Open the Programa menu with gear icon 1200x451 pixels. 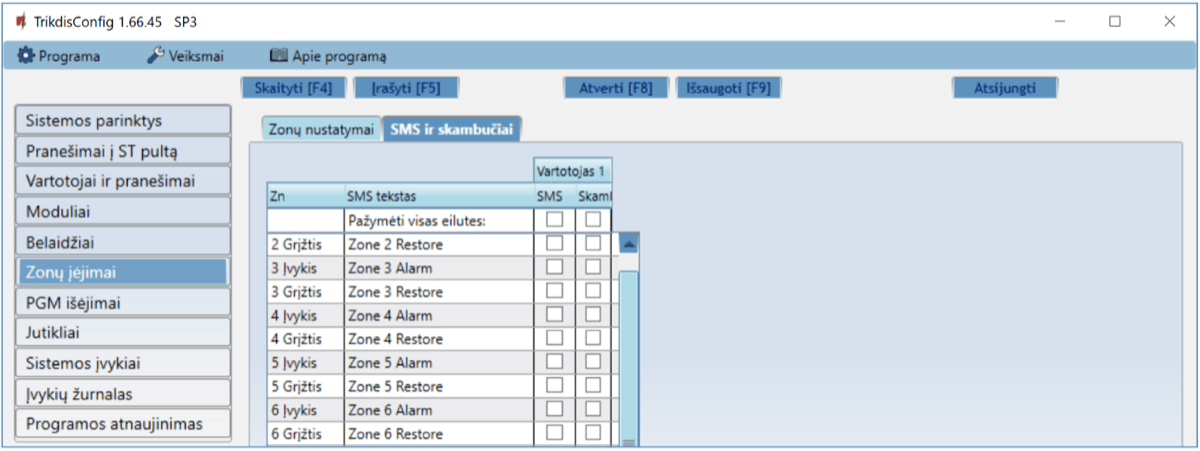(59, 56)
